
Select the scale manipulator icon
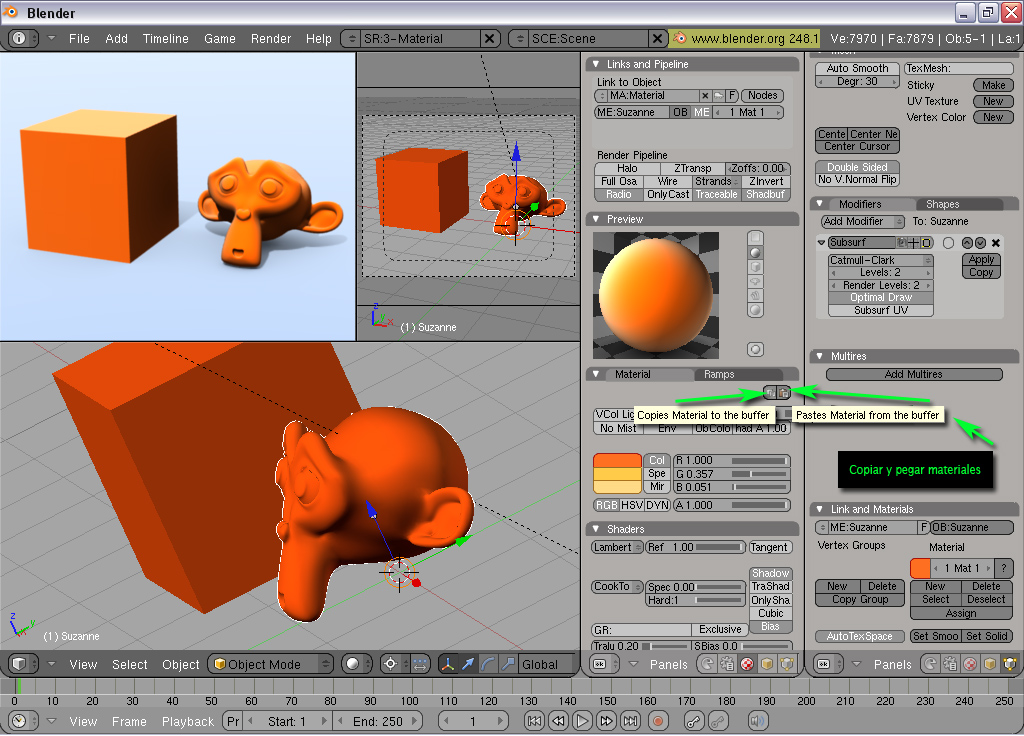click(x=507, y=664)
